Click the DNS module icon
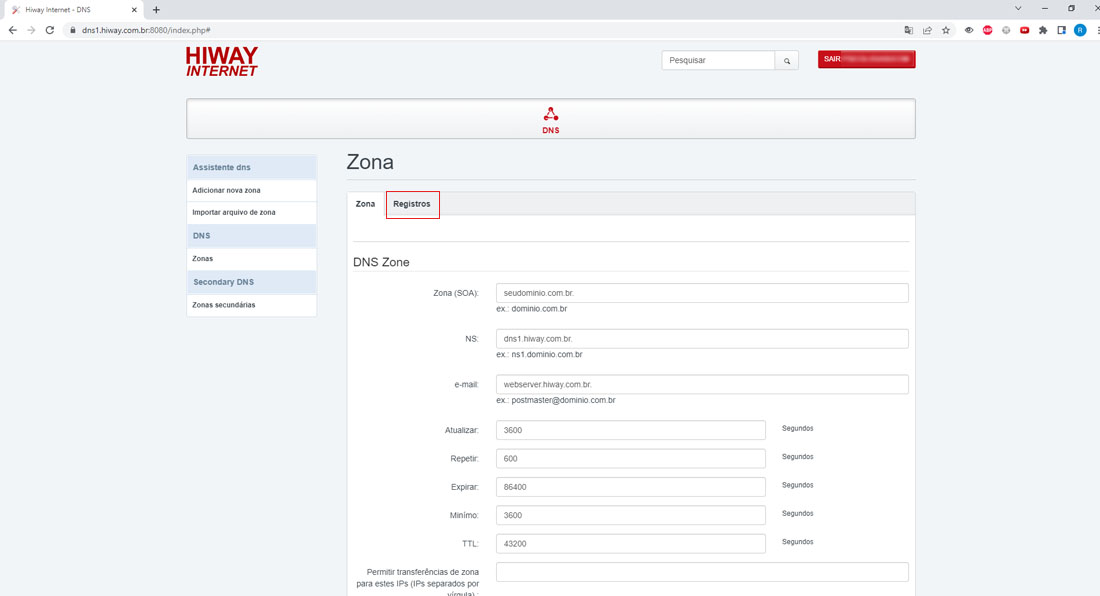This screenshot has width=1100, height=596. point(550,115)
